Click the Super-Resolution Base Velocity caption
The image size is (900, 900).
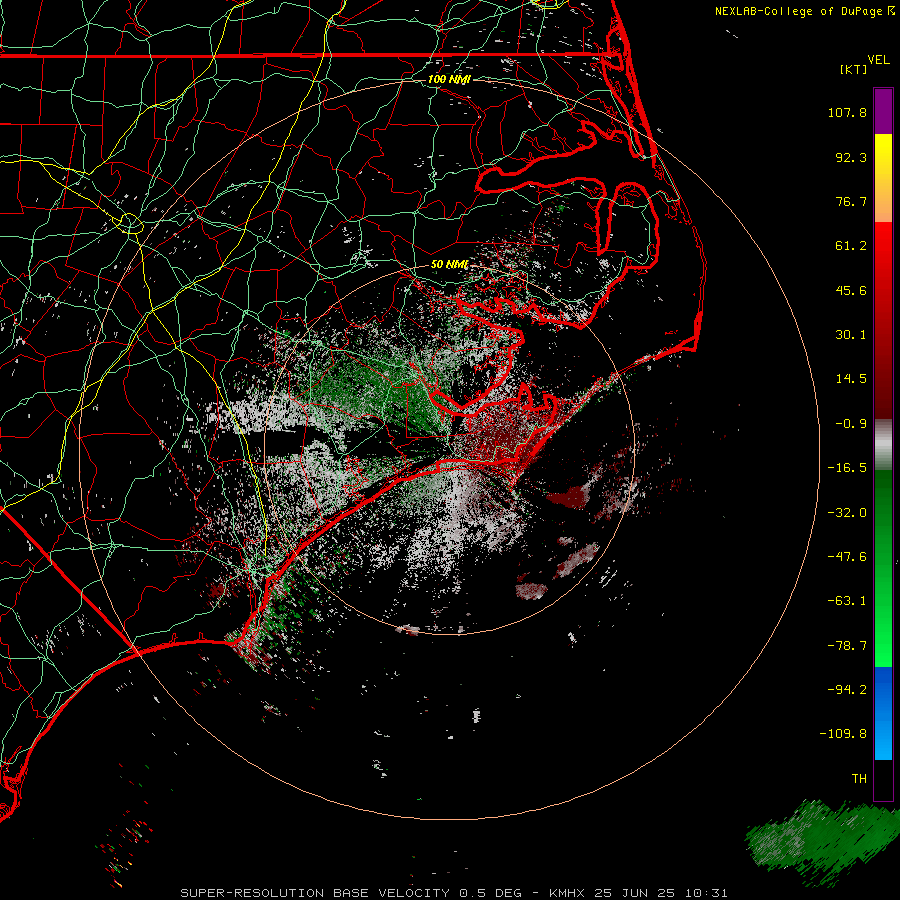453,893
